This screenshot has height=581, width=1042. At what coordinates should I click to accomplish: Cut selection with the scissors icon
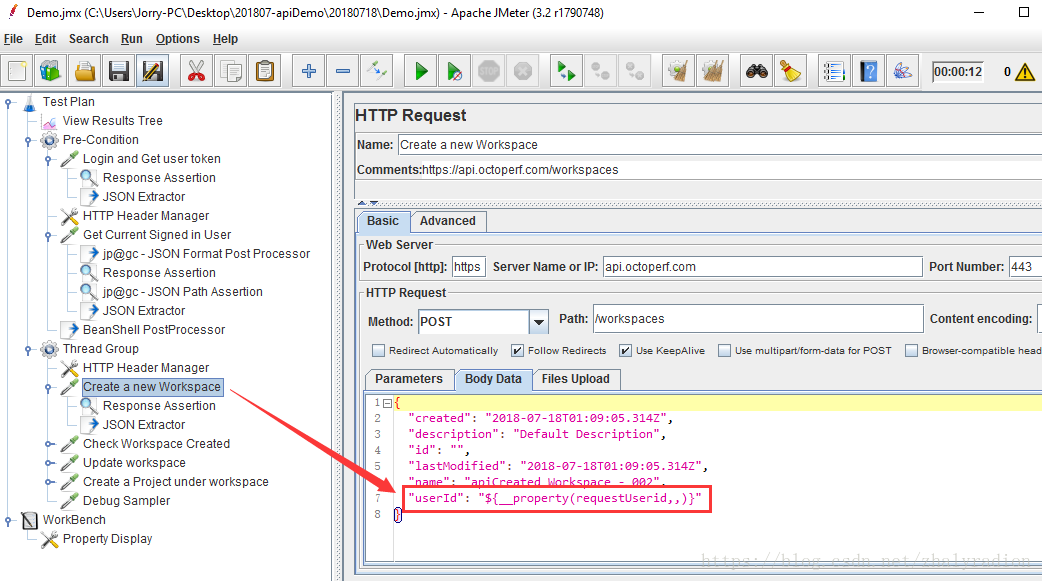click(x=197, y=71)
